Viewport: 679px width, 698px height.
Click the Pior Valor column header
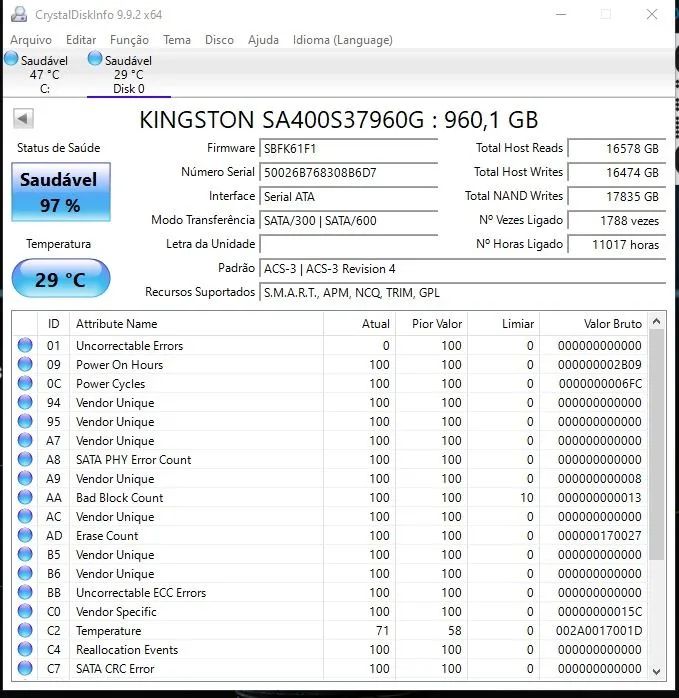tap(431, 324)
